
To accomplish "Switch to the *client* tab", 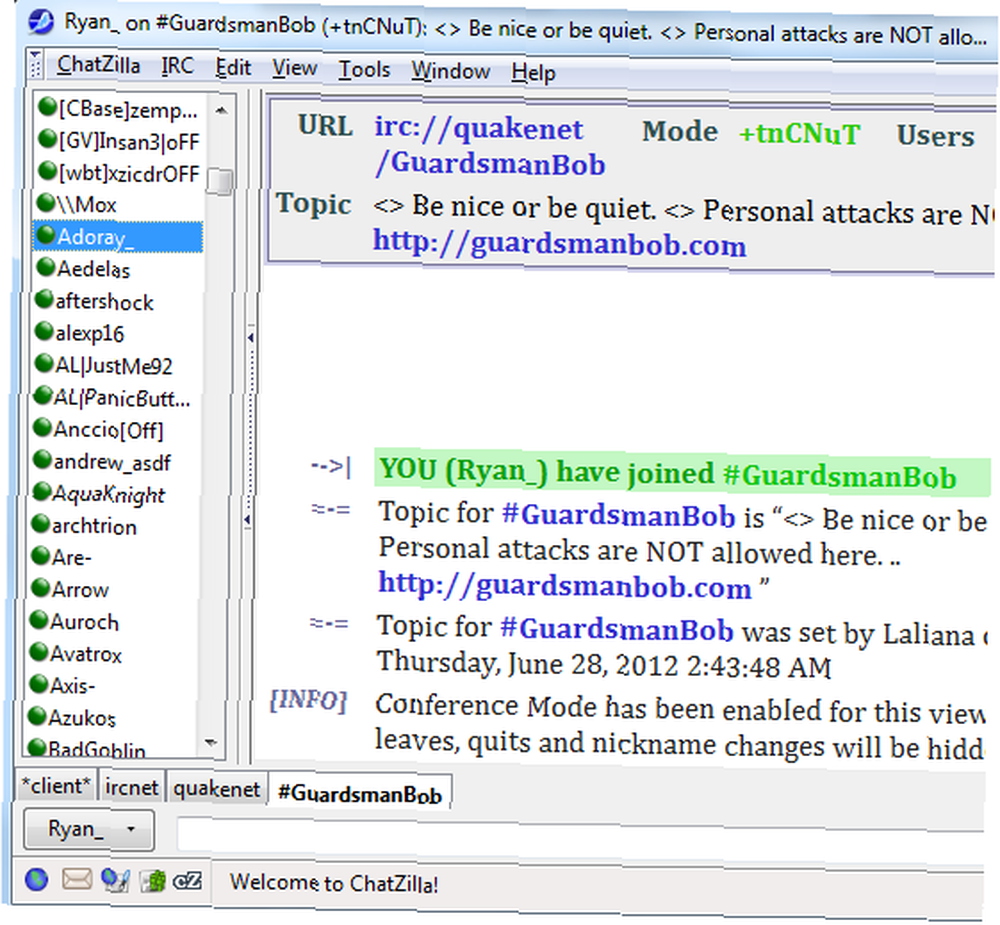I will [56, 785].
